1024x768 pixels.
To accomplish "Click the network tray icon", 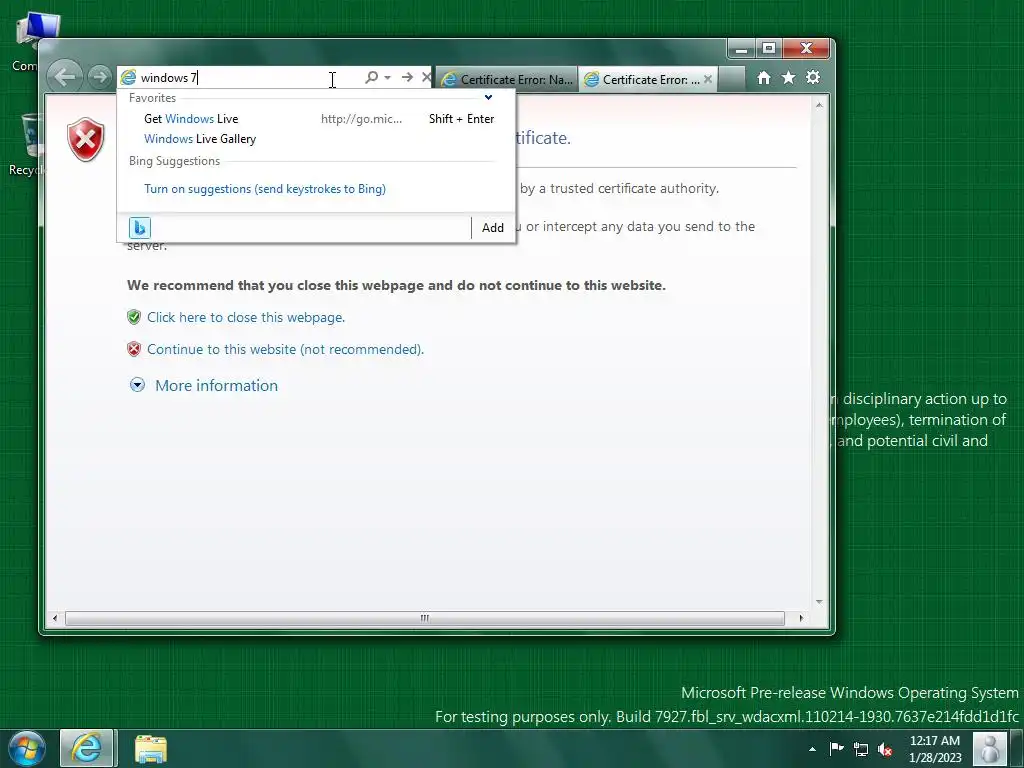I will (861, 749).
